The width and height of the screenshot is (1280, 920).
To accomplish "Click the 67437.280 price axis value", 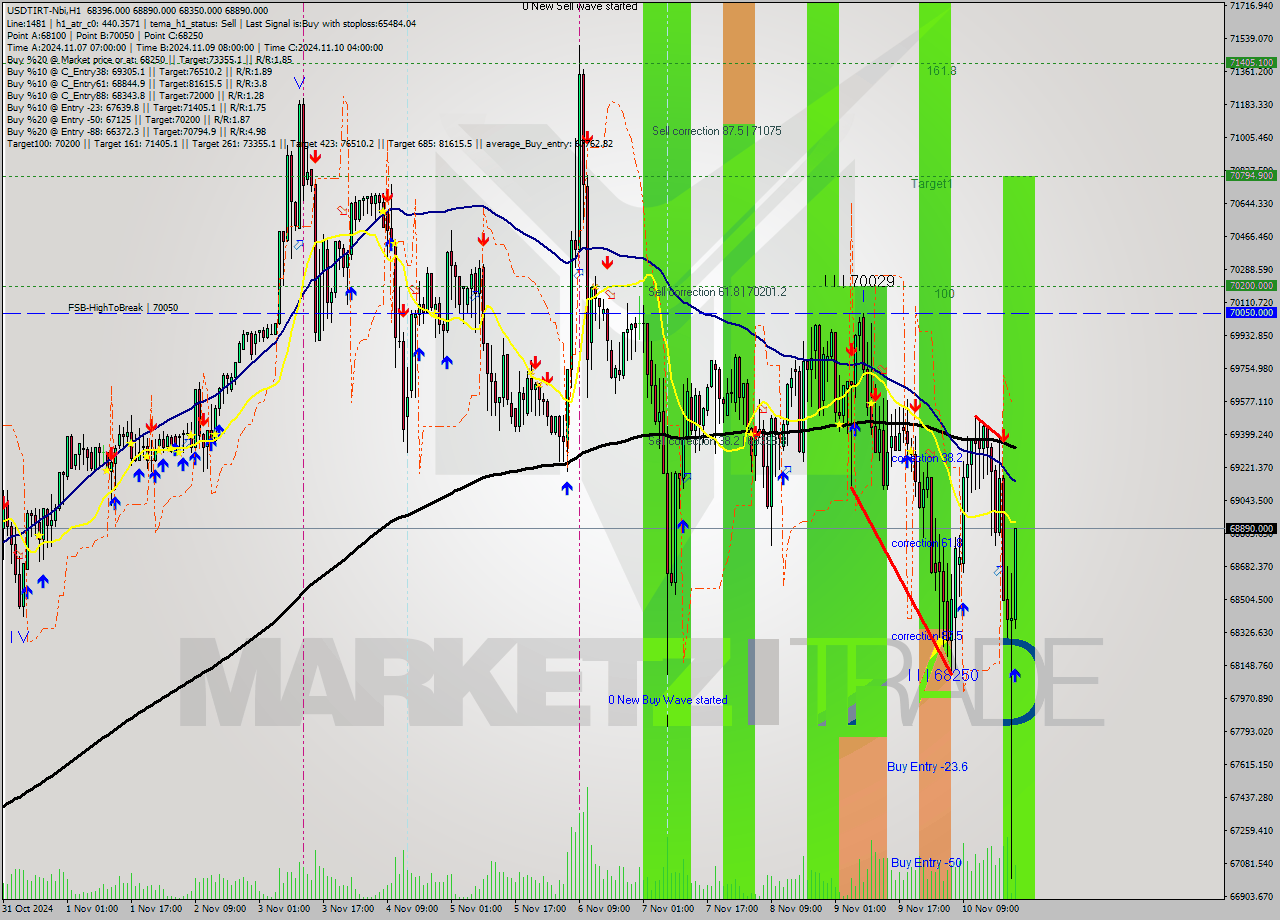I will tap(1251, 797).
